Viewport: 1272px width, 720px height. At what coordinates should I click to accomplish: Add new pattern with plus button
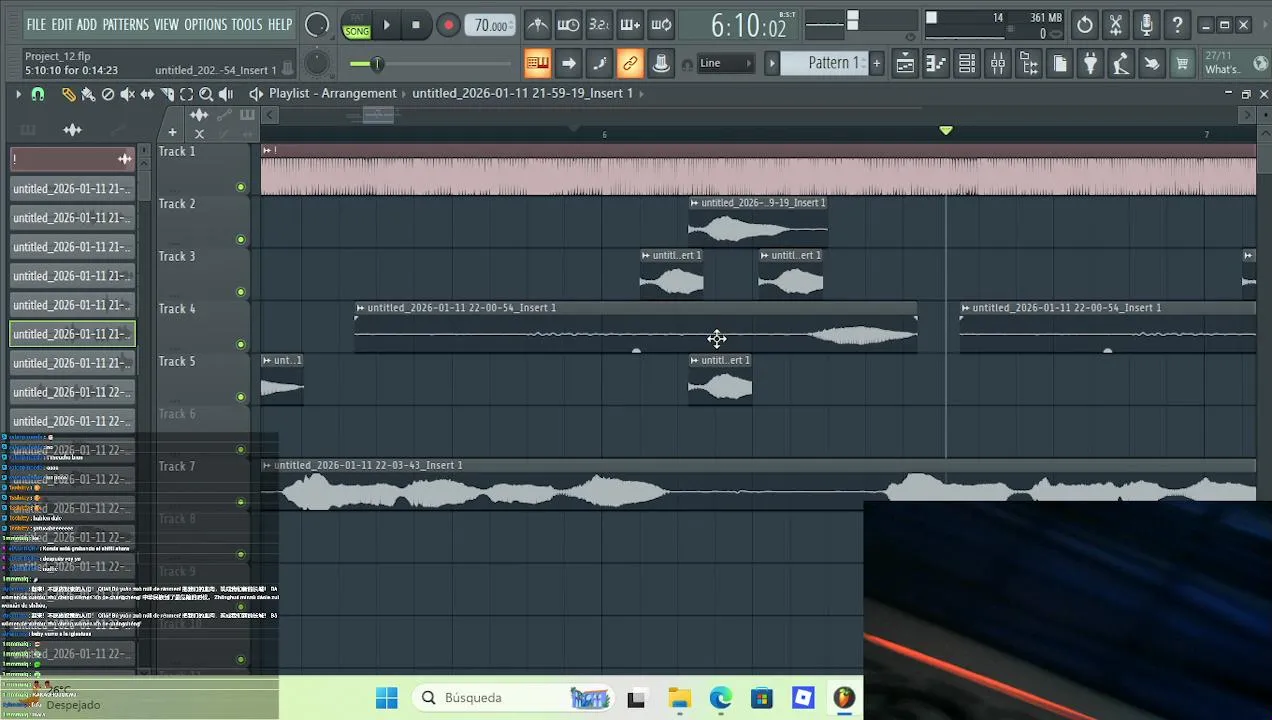pyautogui.click(x=876, y=63)
